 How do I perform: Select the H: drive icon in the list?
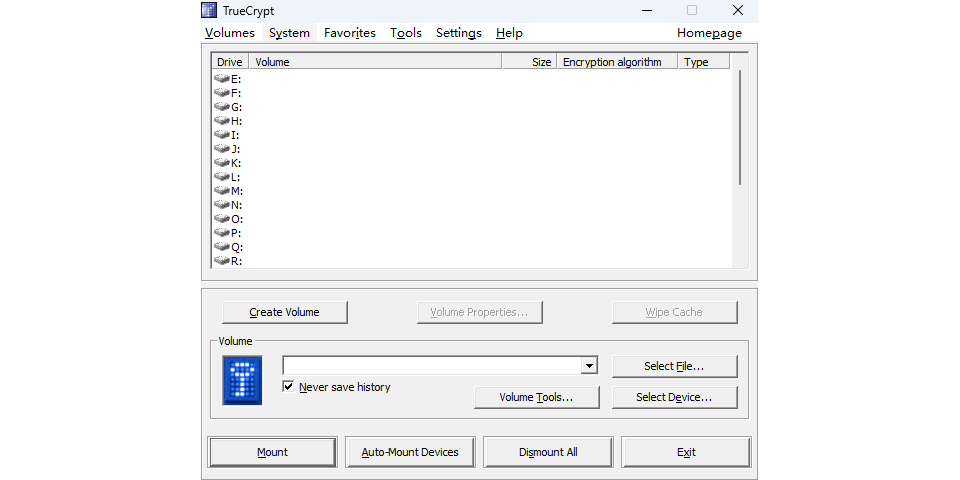tap(222, 121)
